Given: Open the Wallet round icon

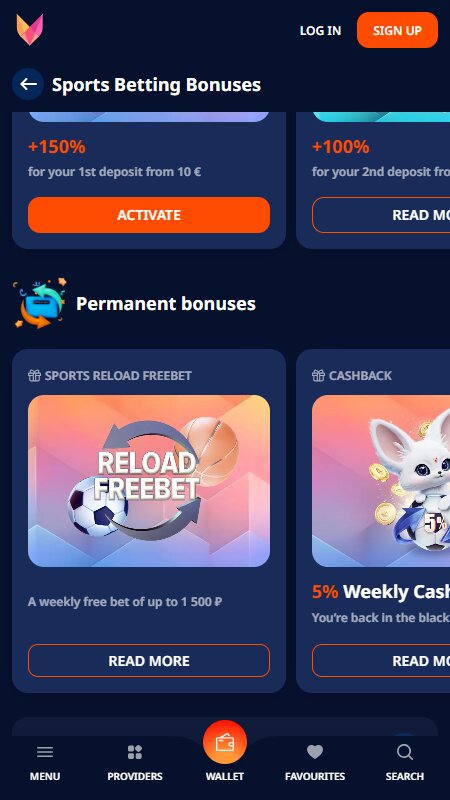Looking at the screenshot, I should point(225,742).
